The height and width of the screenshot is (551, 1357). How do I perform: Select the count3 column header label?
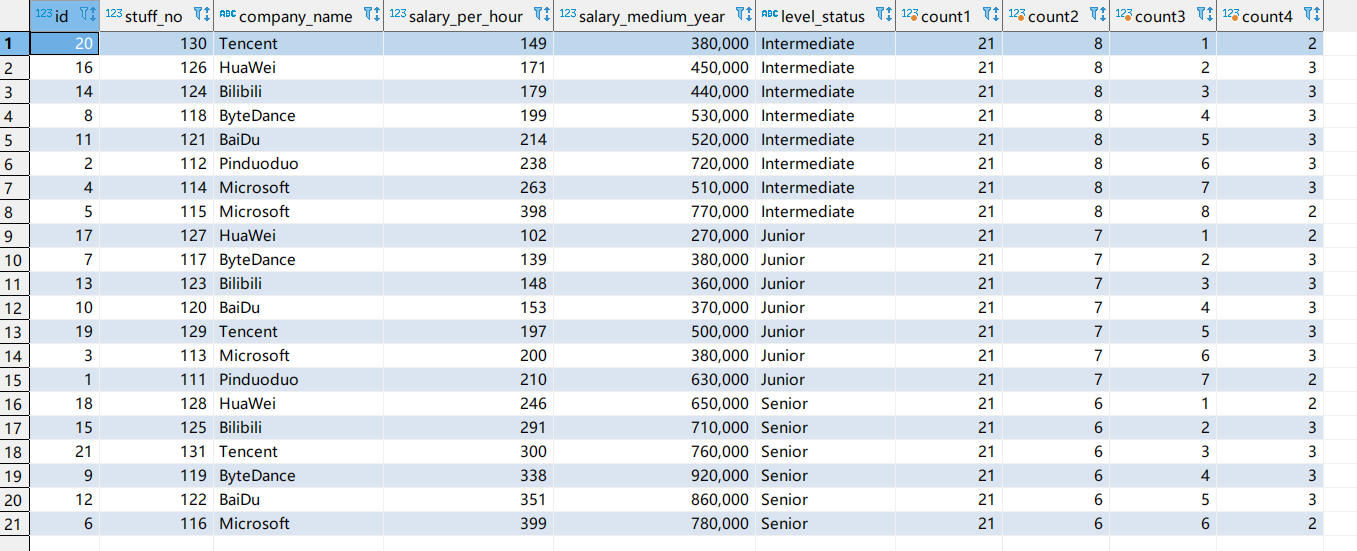click(1160, 16)
